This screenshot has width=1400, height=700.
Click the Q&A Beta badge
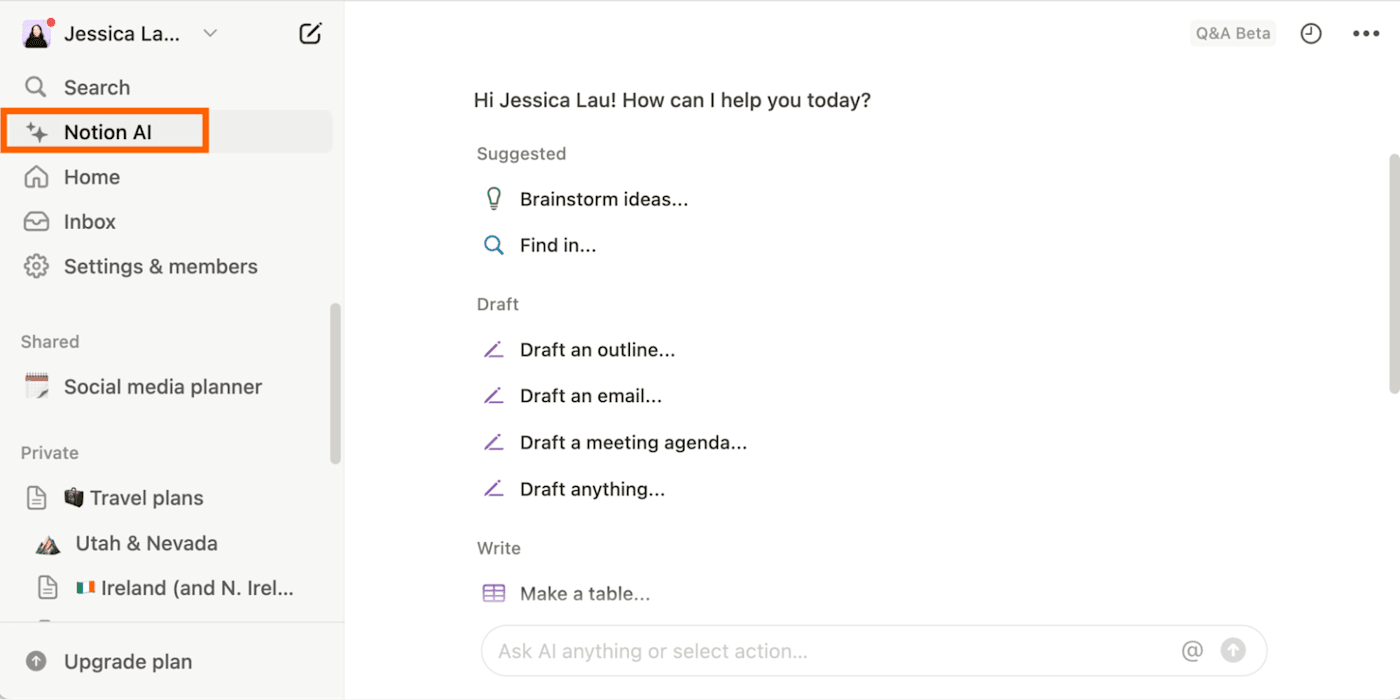pyautogui.click(x=1233, y=33)
